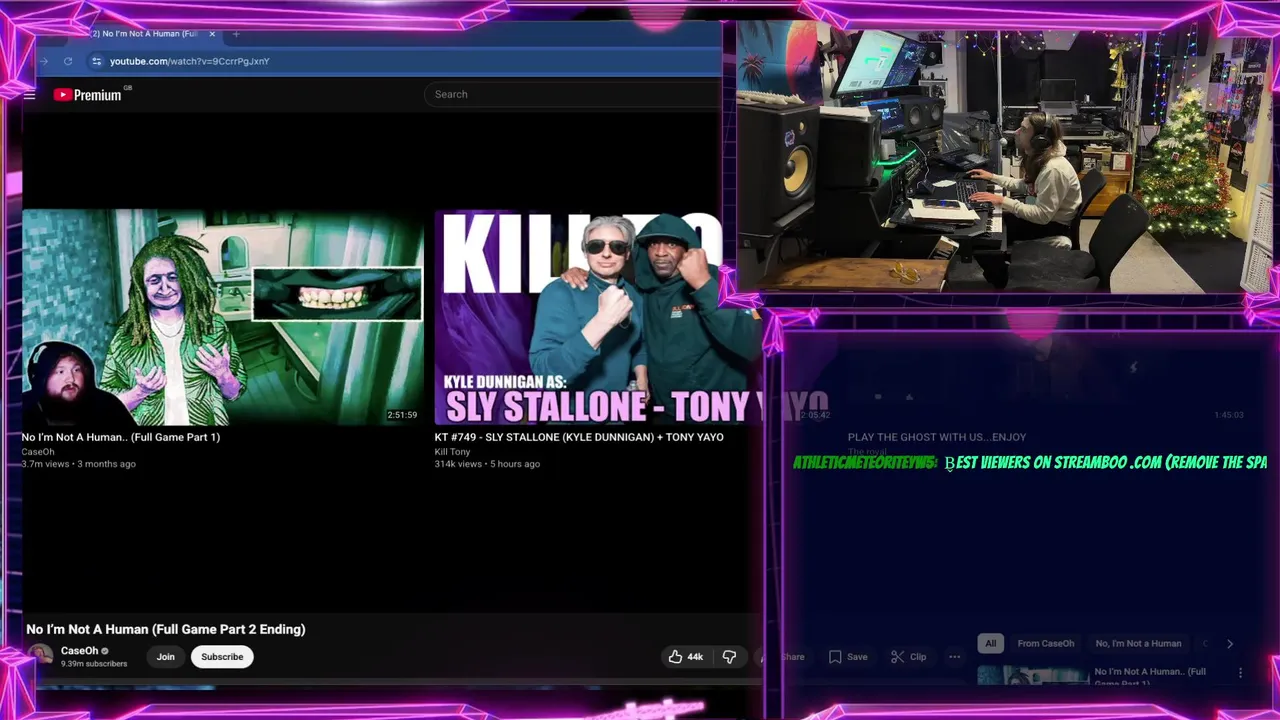Image resolution: width=1280 pixels, height=720 pixels.
Task: Open the YouTube hamburger guide menu
Action: click(30, 95)
